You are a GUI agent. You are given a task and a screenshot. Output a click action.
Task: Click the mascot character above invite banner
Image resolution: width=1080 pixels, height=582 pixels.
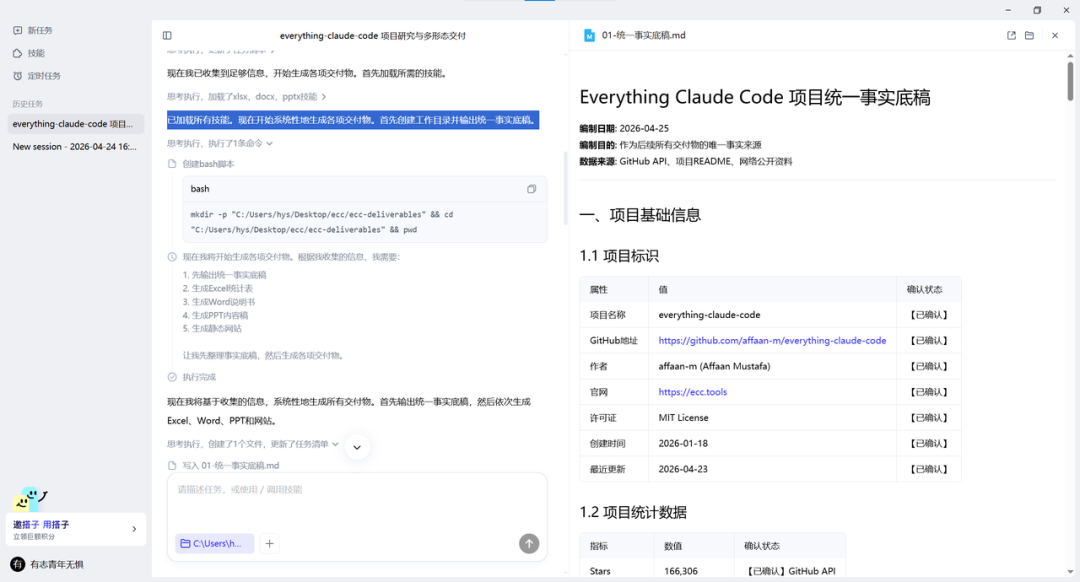pyautogui.click(x=30, y=499)
